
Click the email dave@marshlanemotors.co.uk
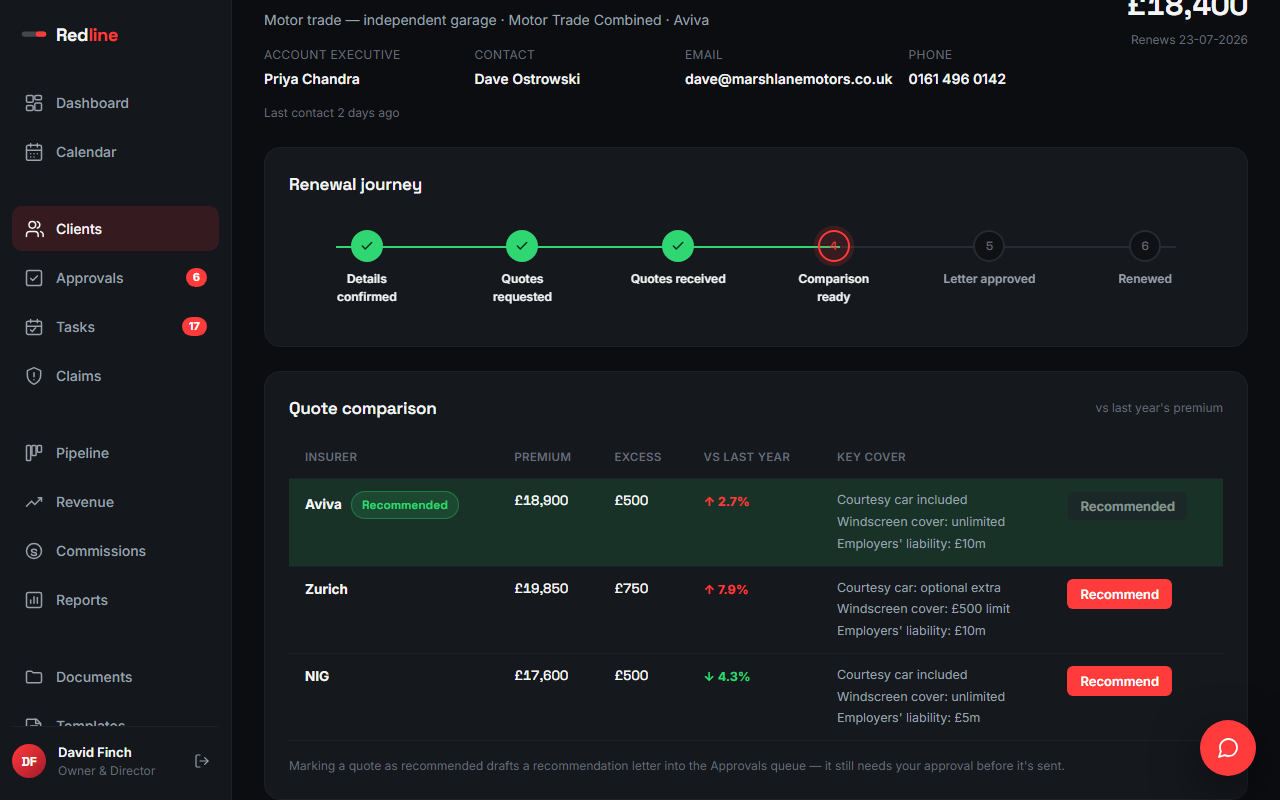pyautogui.click(x=789, y=79)
